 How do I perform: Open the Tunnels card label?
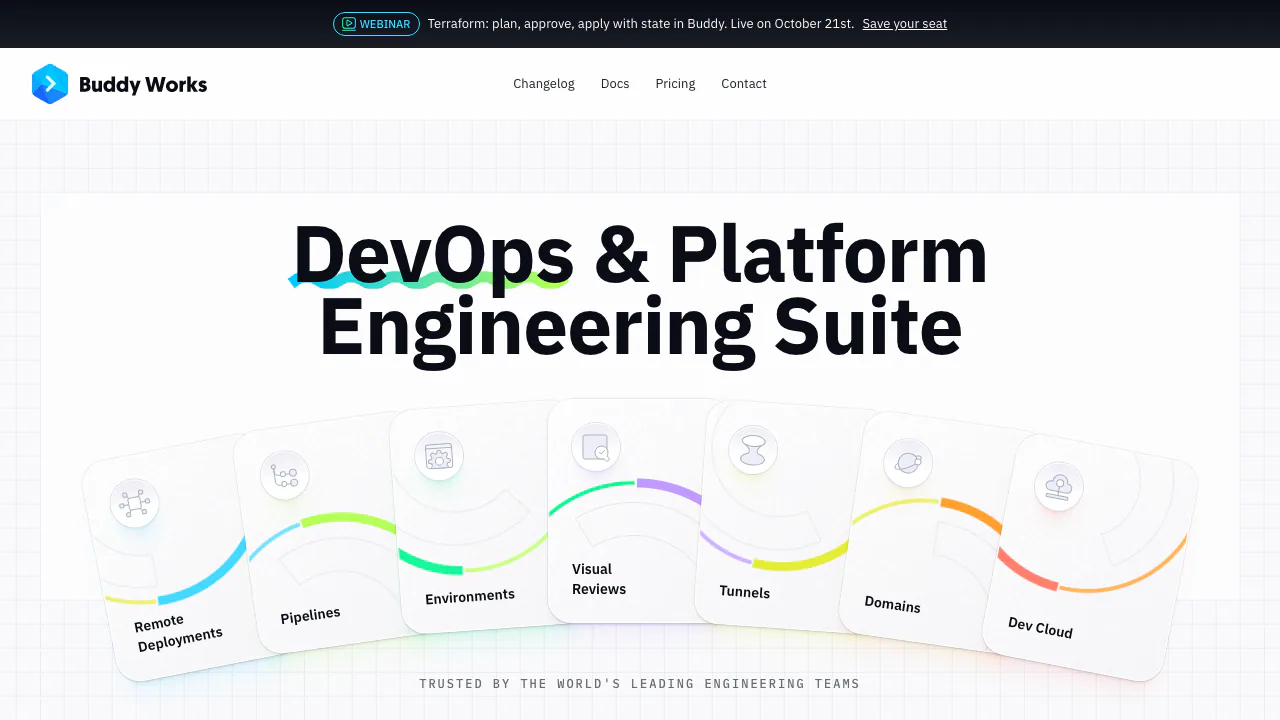[x=745, y=592]
